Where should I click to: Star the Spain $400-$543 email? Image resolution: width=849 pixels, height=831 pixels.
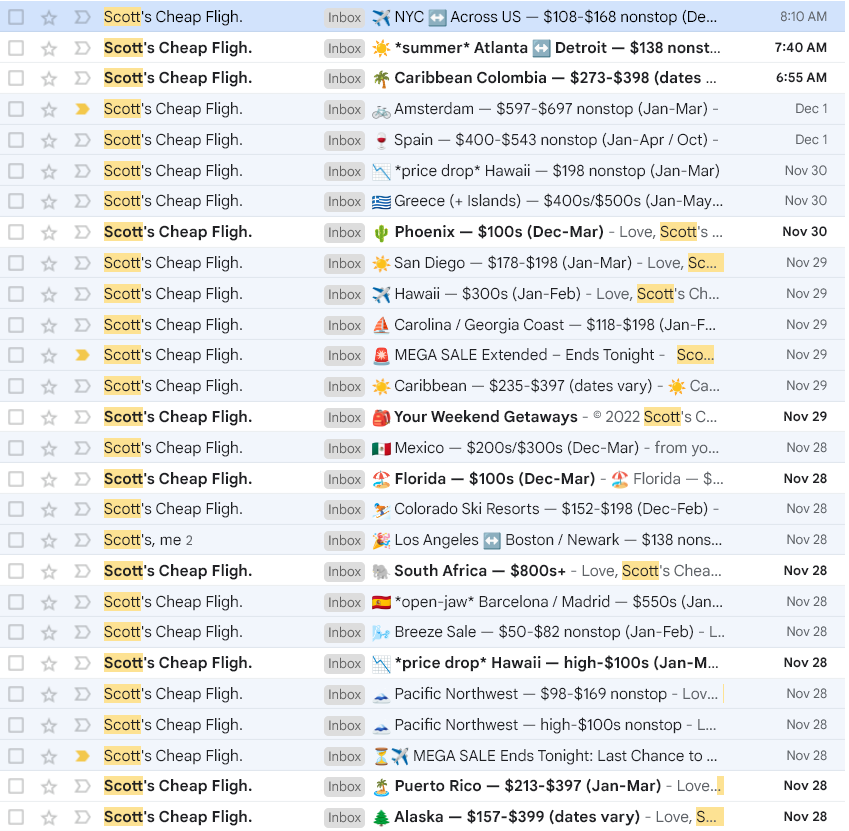[49, 140]
